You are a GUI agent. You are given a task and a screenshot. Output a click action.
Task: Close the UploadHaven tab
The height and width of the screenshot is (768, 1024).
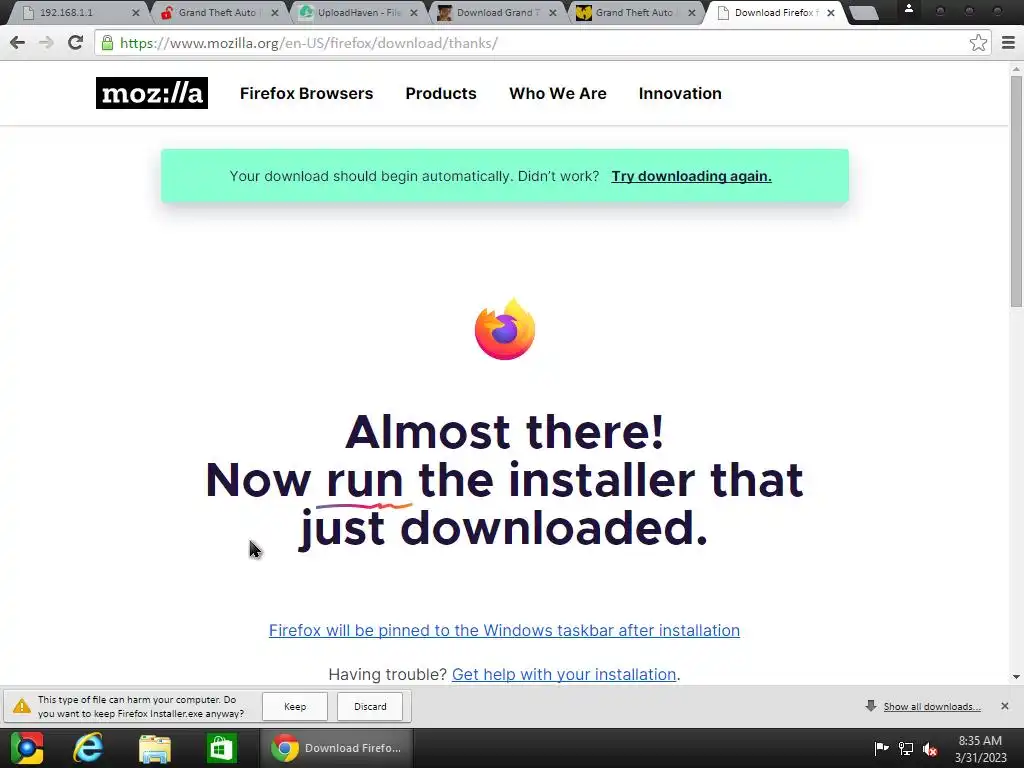pyautogui.click(x=413, y=12)
